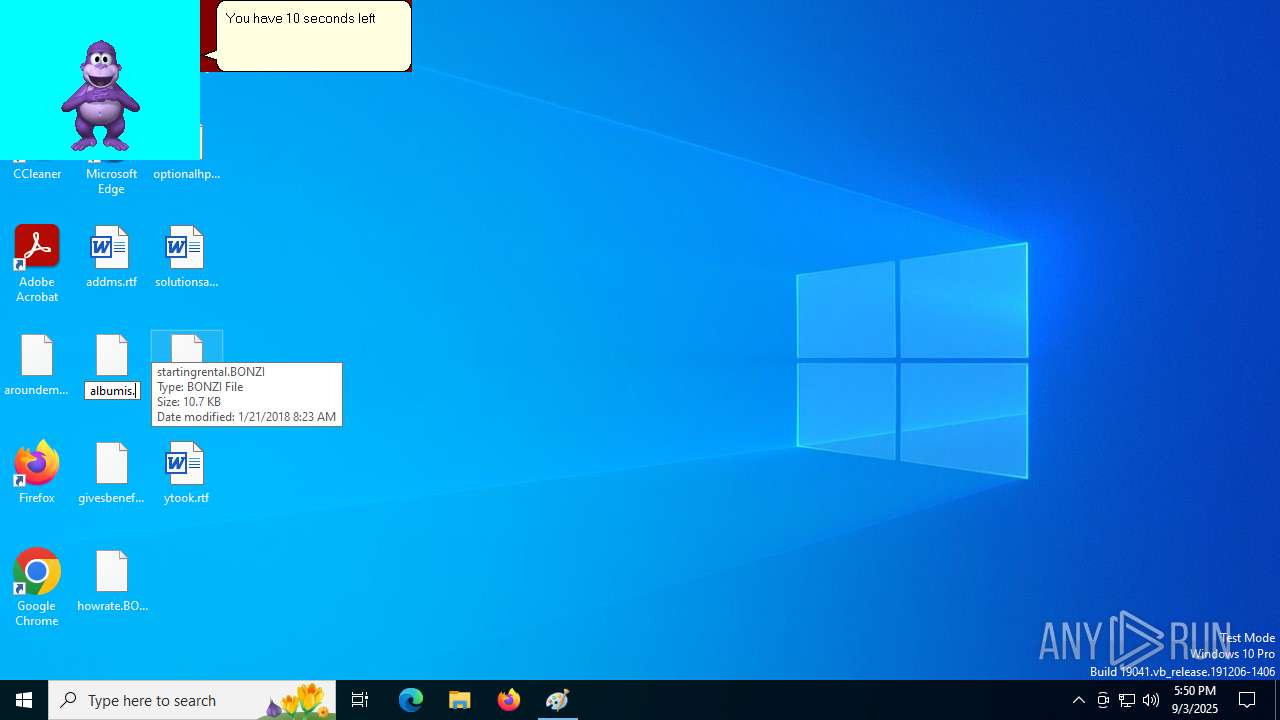
Task: Click the albumis. rename text field
Action: pos(112,391)
